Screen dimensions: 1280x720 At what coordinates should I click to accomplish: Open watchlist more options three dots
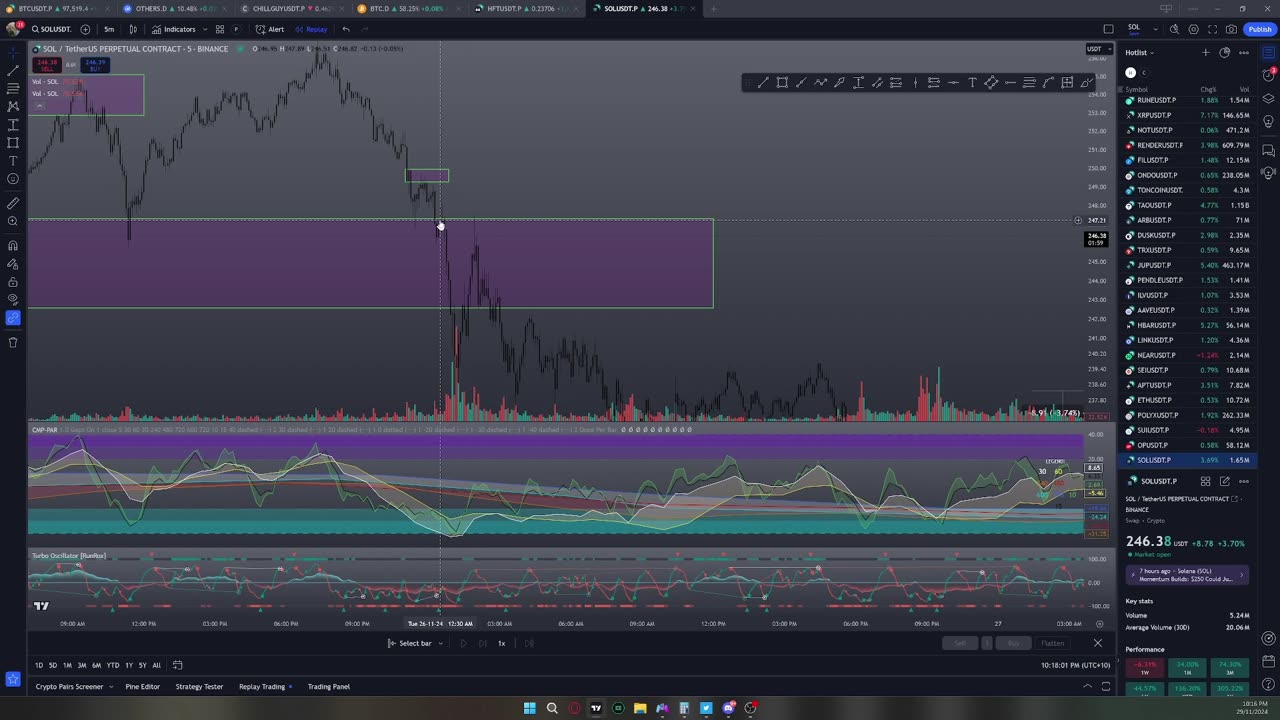[x=1244, y=52]
